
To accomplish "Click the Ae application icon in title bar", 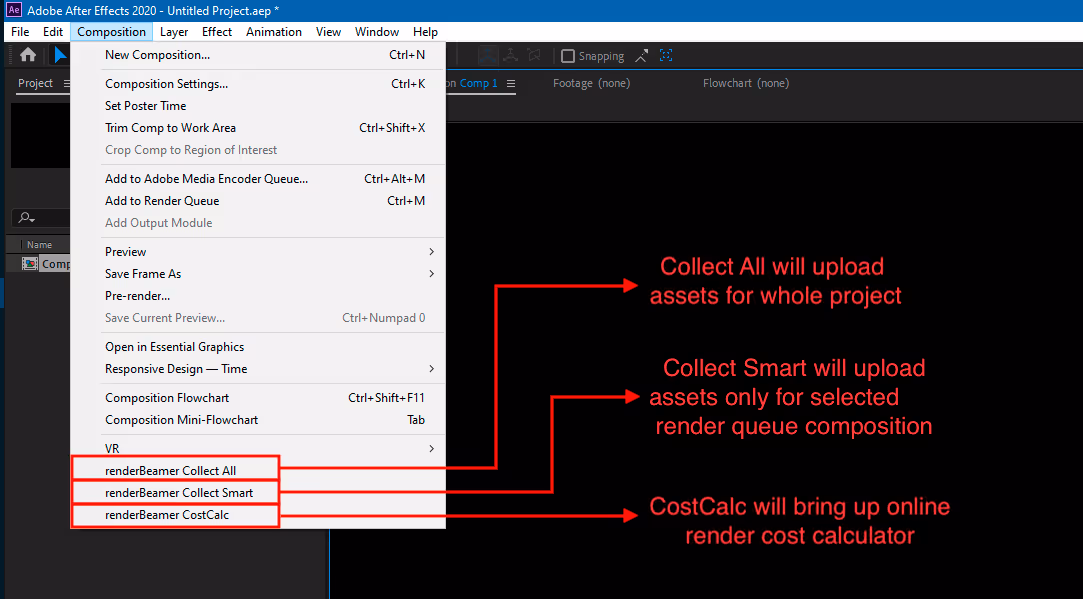I will click(x=13, y=10).
